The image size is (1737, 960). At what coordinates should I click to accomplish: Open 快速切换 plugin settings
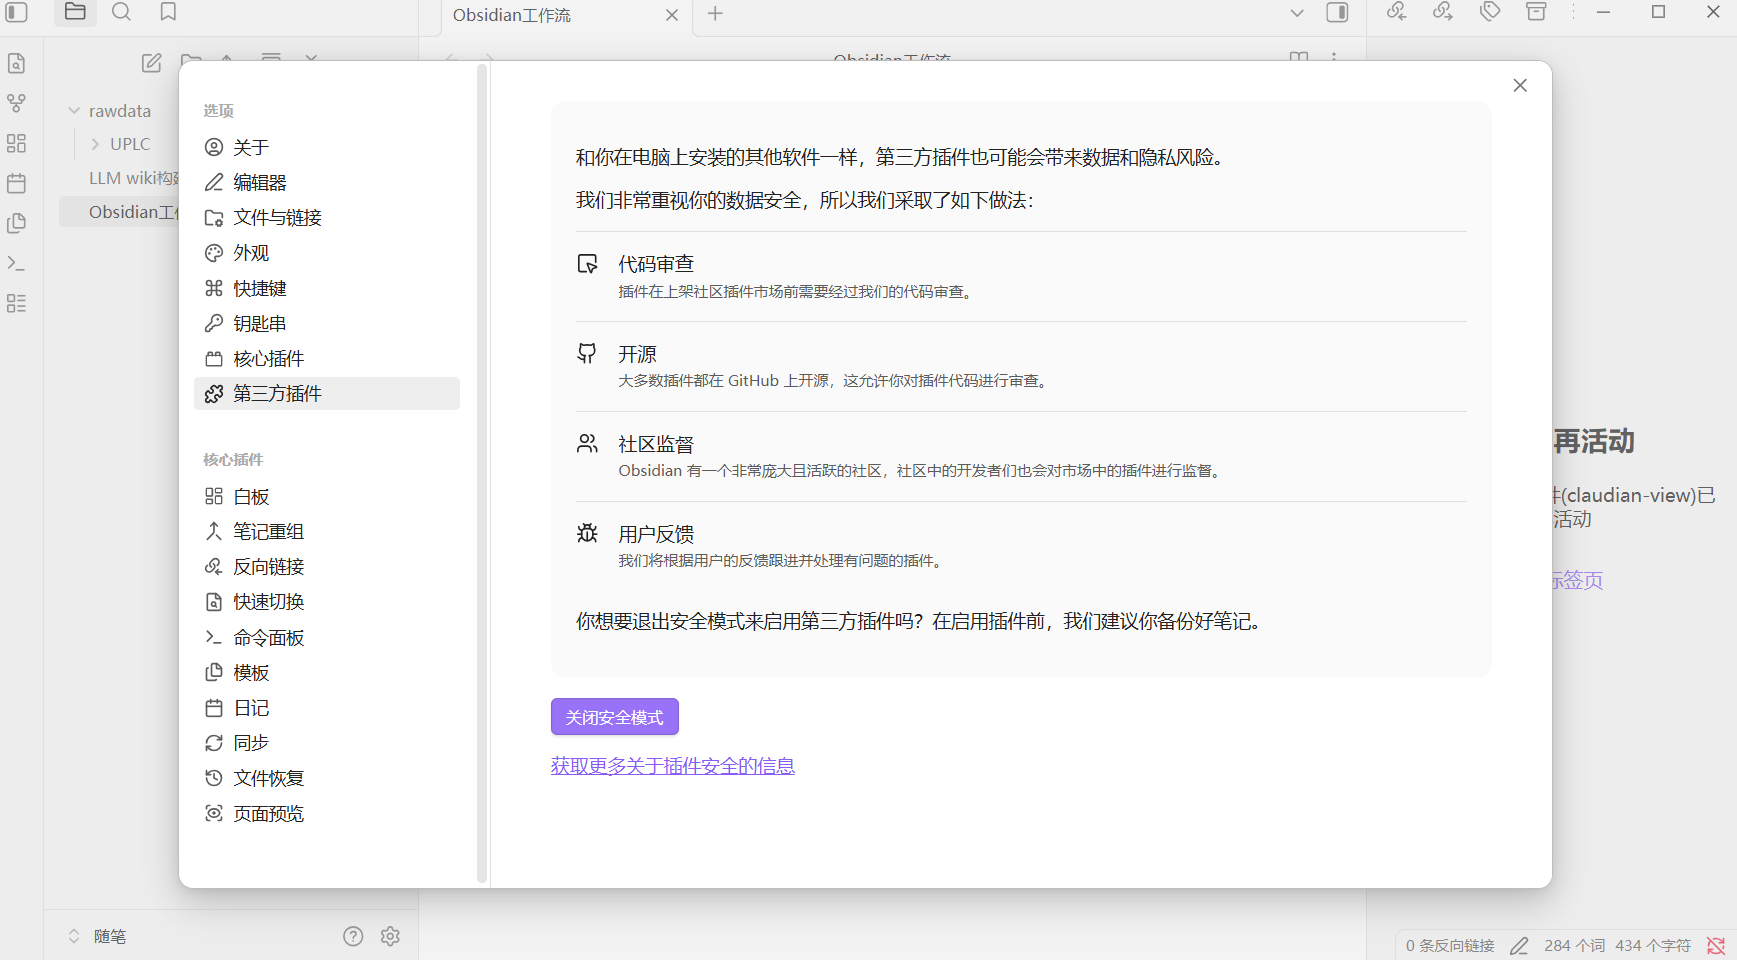[x=327, y=602]
